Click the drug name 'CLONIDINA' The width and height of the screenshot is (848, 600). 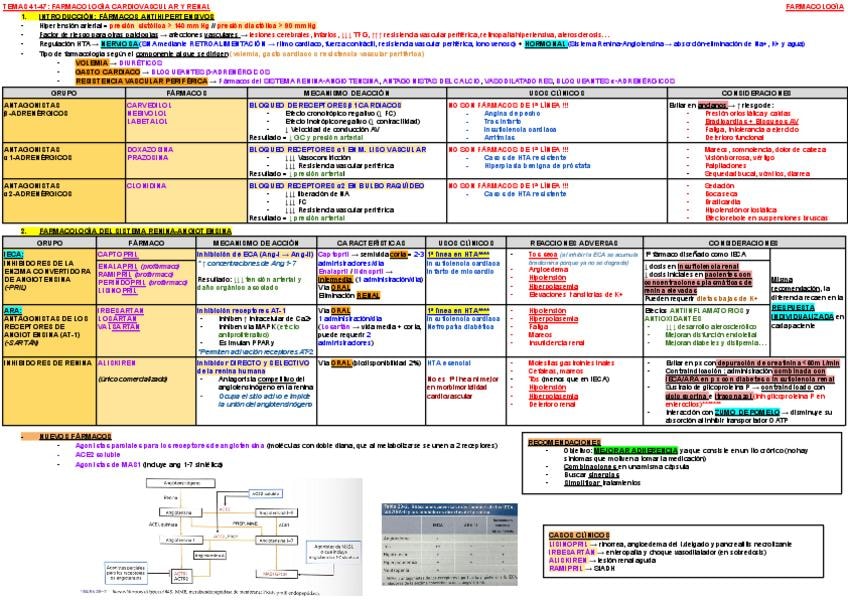(x=146, y=186)
